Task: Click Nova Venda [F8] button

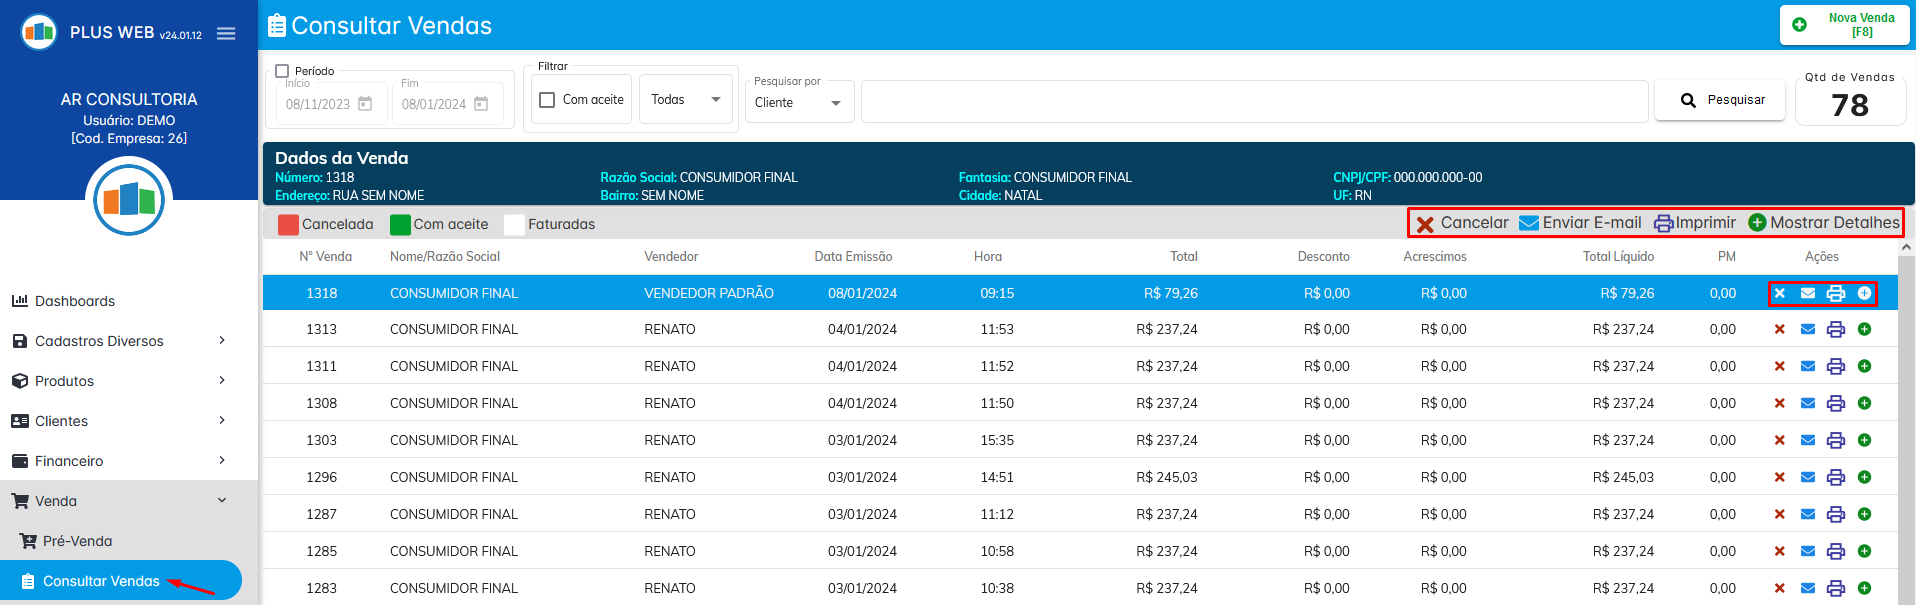Action: (1845, 25)
